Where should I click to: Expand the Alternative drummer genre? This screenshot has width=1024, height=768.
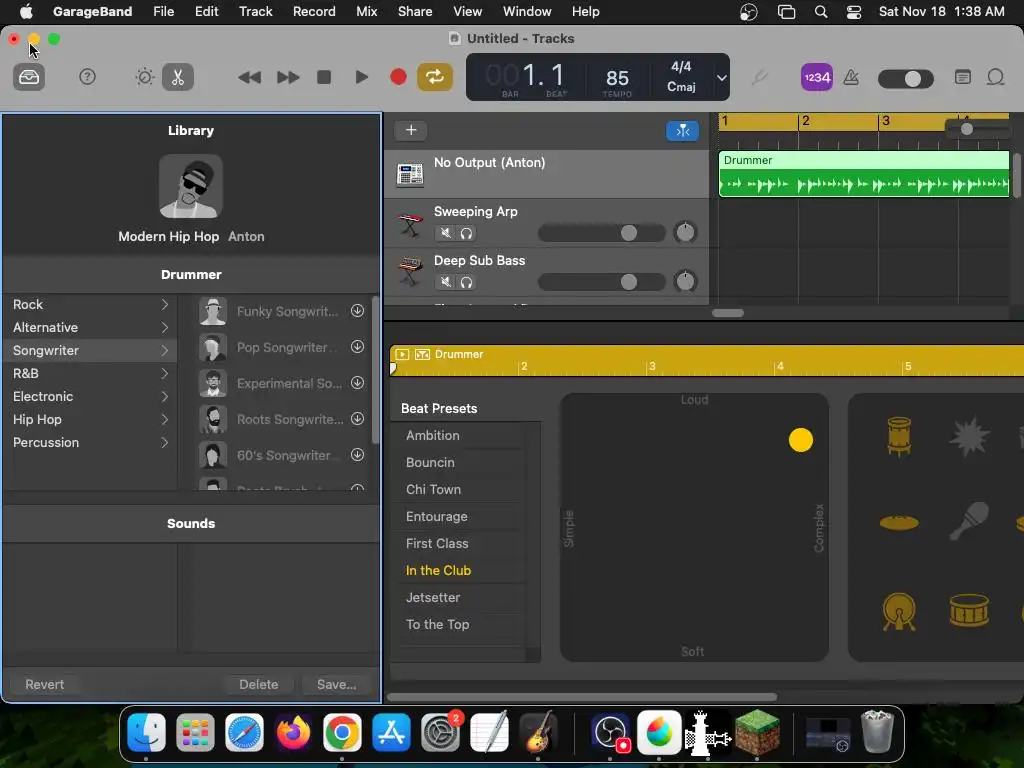[165, 327]
